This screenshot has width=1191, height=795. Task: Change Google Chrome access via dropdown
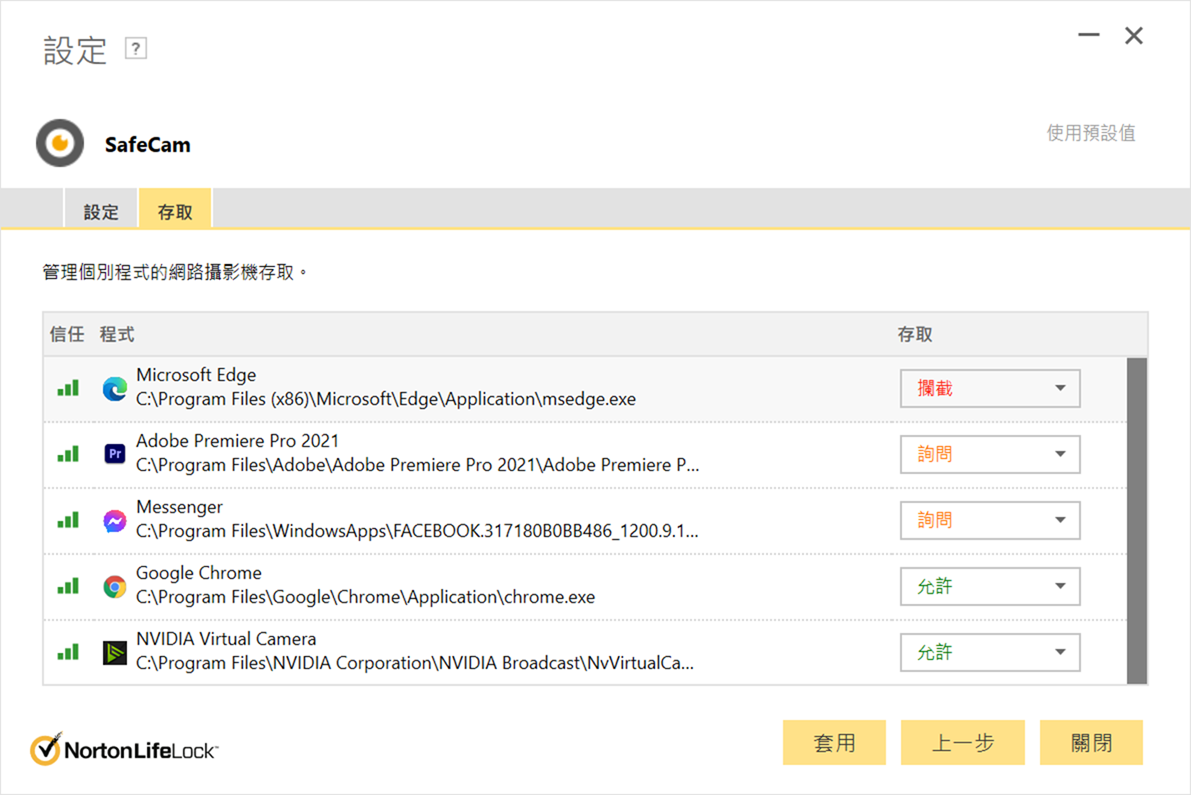[x=989, y=586]
